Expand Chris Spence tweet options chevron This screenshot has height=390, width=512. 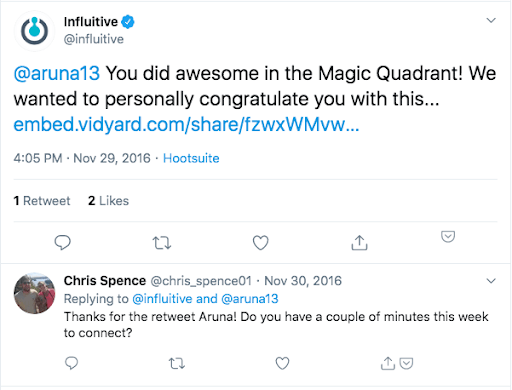(491, 281)
